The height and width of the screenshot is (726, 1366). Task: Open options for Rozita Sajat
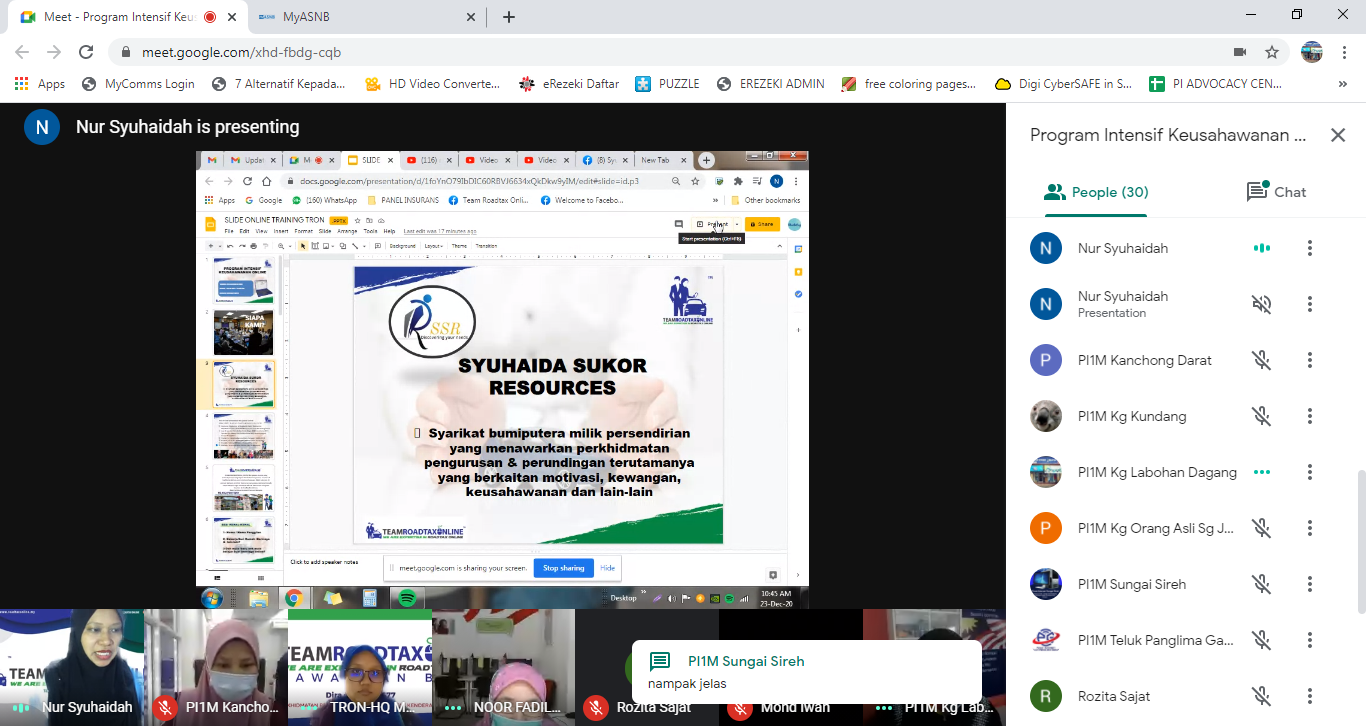pos(1310,696)
